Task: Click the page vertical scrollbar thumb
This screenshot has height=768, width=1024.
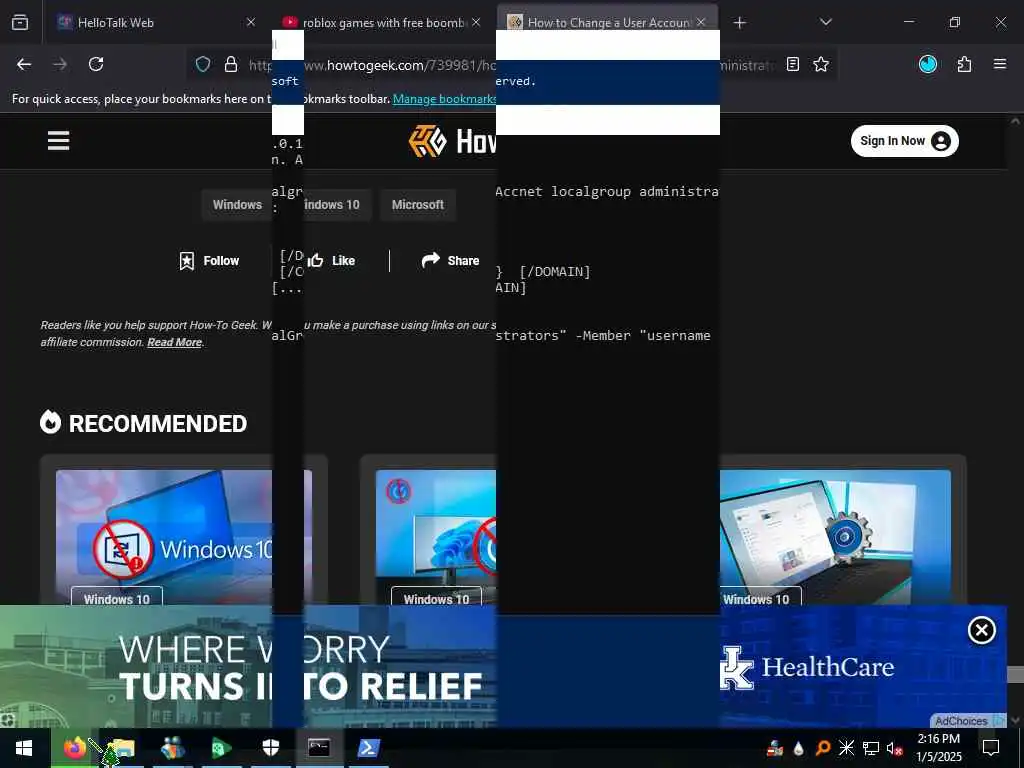Action: pos(1015,675)
